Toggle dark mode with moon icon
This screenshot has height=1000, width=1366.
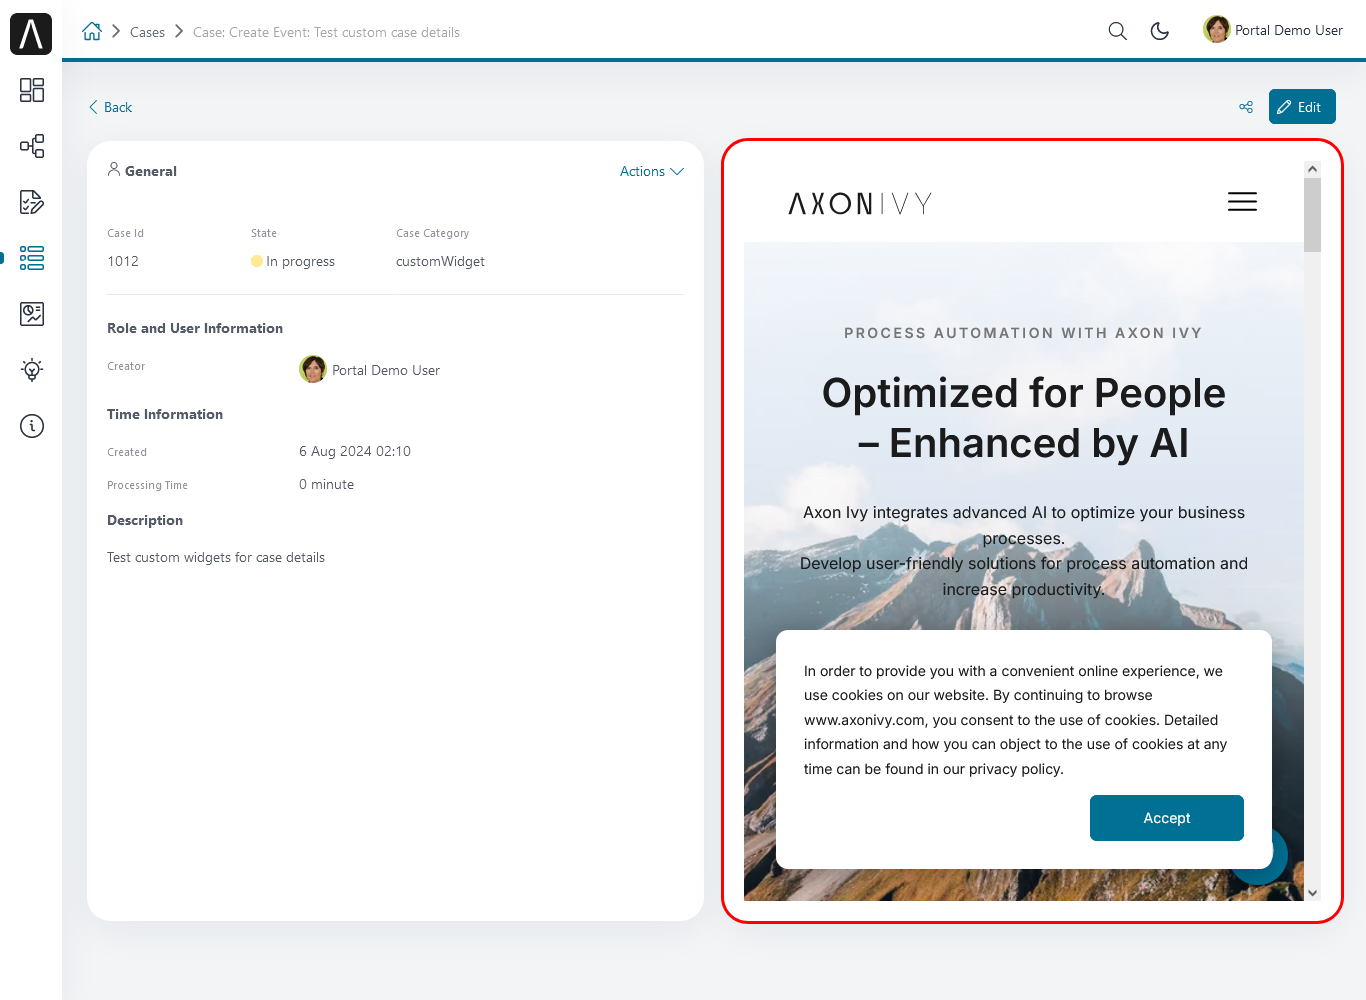(x=1160, y=31)
